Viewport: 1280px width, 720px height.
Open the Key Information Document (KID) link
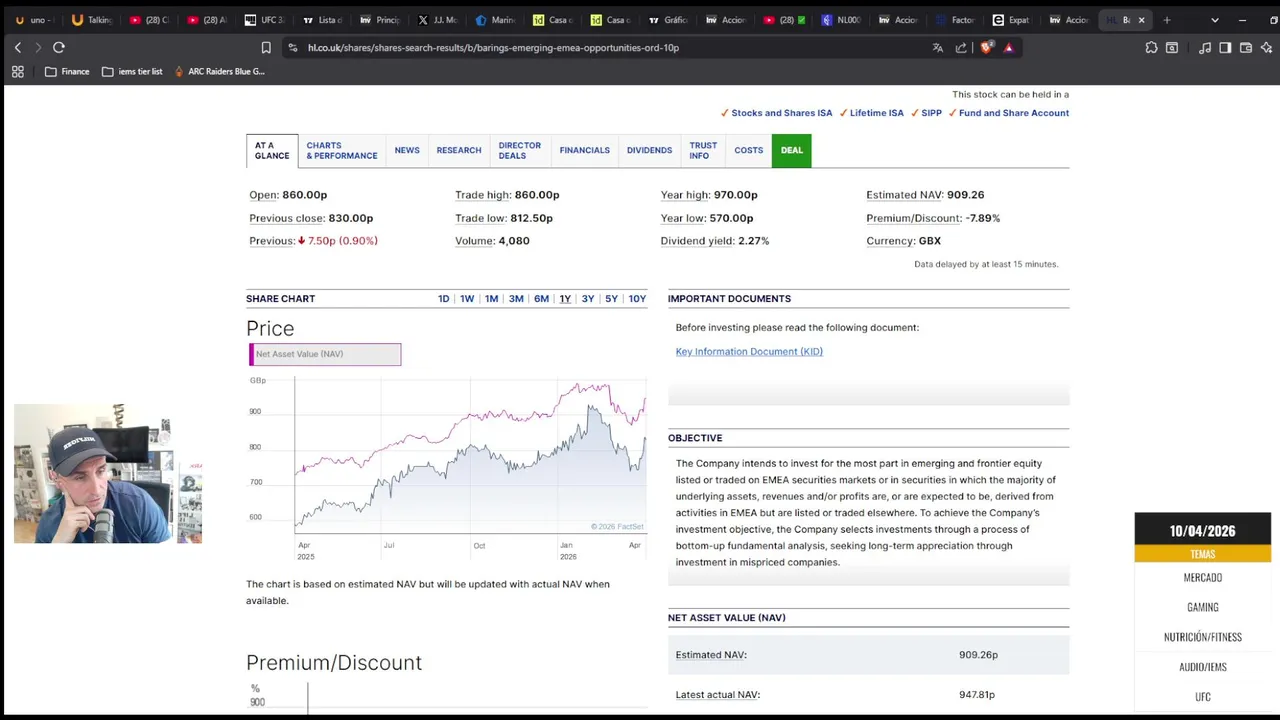[749, 351]
